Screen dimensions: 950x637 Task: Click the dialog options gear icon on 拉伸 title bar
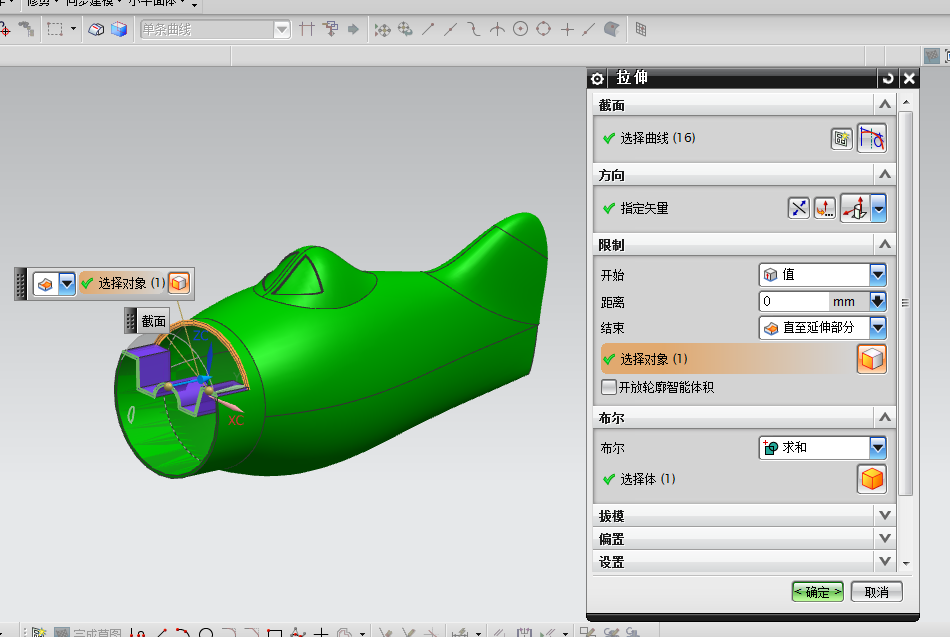(x=596, y=77)
